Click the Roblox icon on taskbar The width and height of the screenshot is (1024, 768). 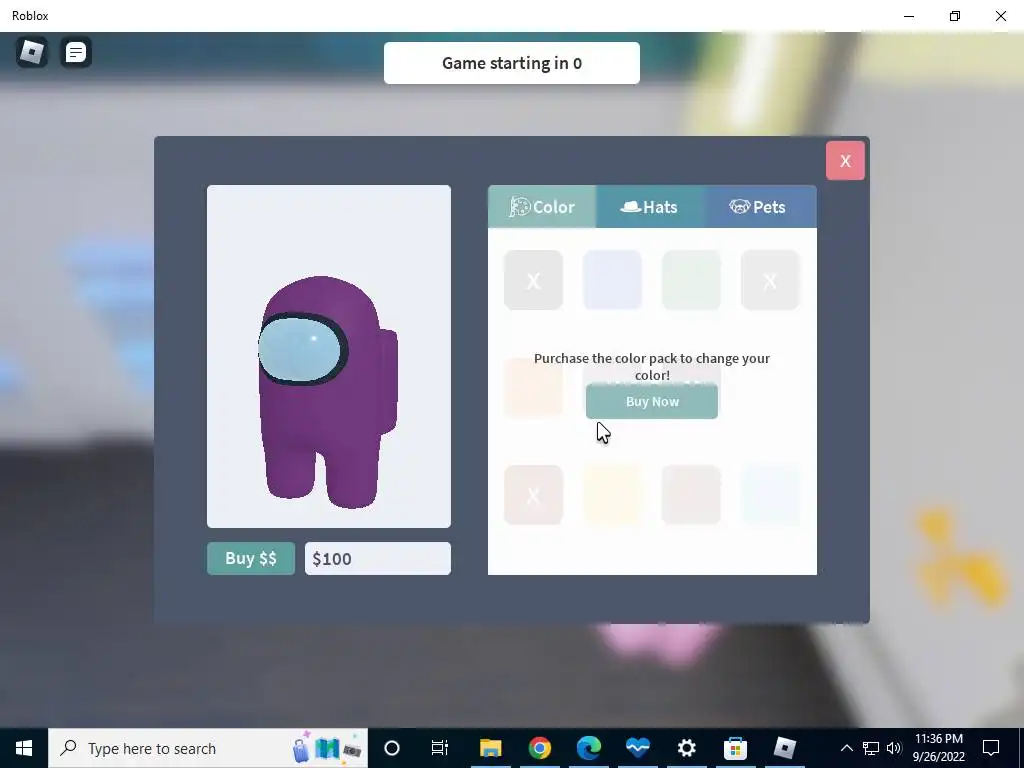pos(784,748)
